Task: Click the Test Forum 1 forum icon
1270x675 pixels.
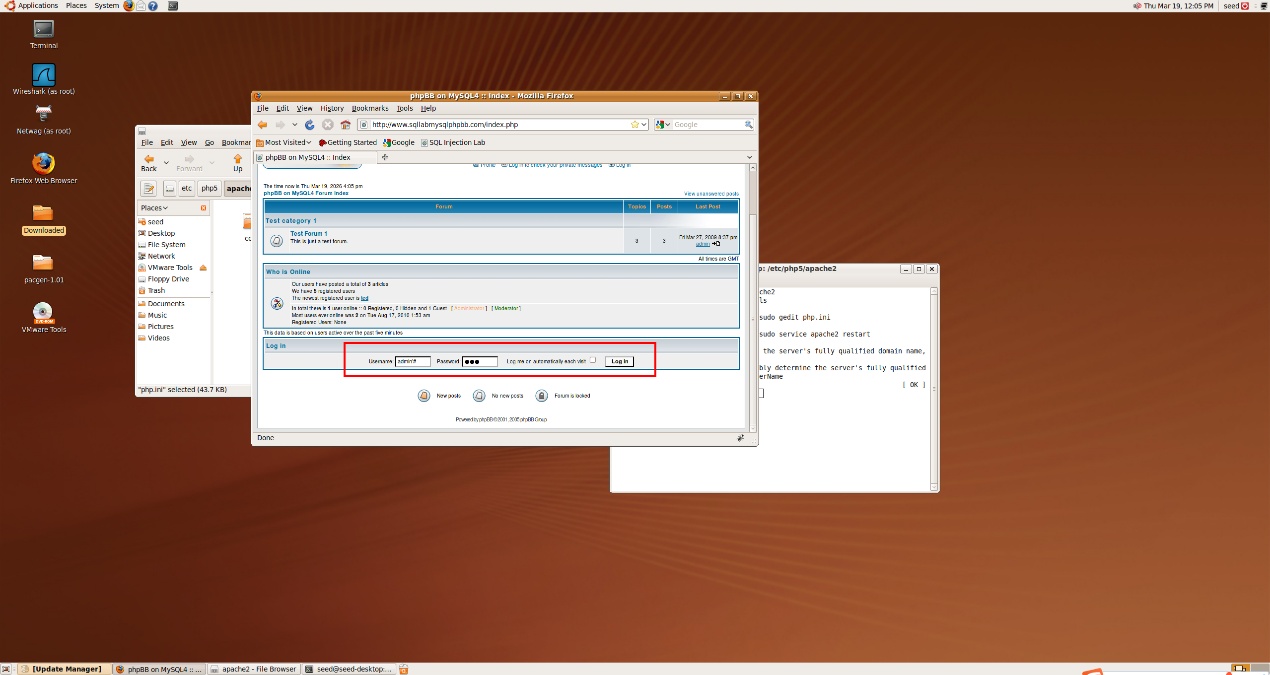Action: 275,239
